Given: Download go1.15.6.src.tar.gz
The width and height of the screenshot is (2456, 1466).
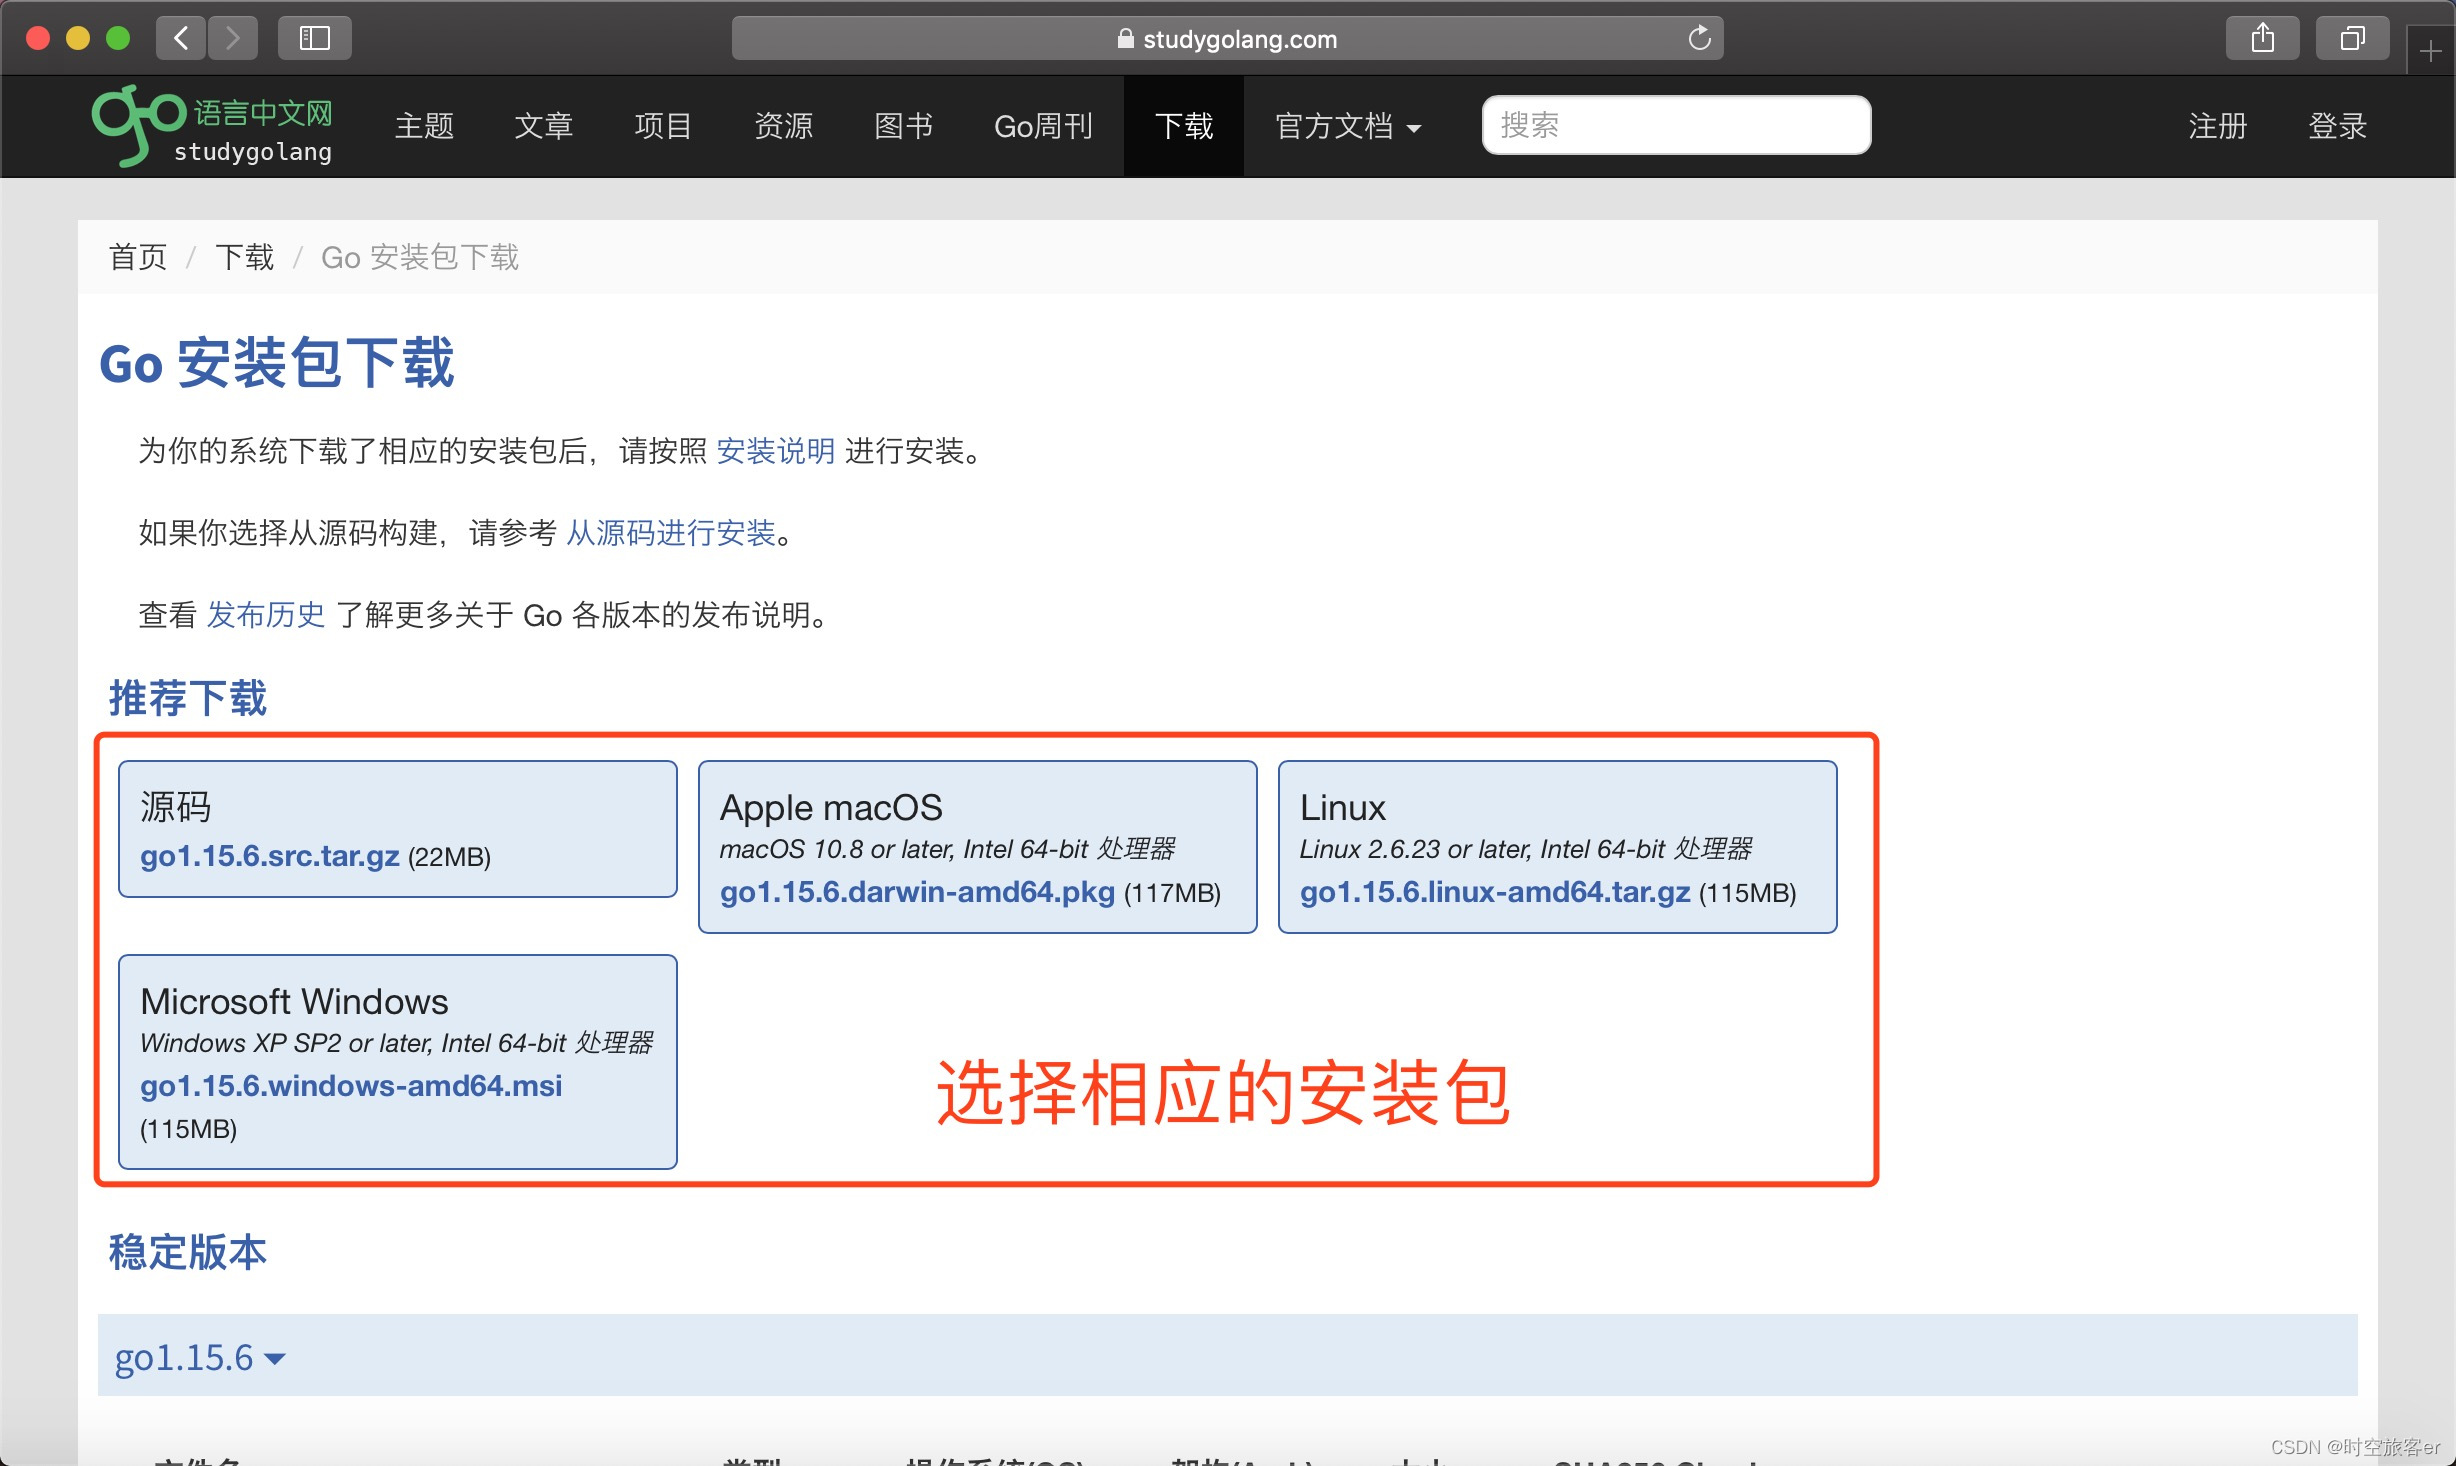Looking at the screenshot, I should [270, 856].
